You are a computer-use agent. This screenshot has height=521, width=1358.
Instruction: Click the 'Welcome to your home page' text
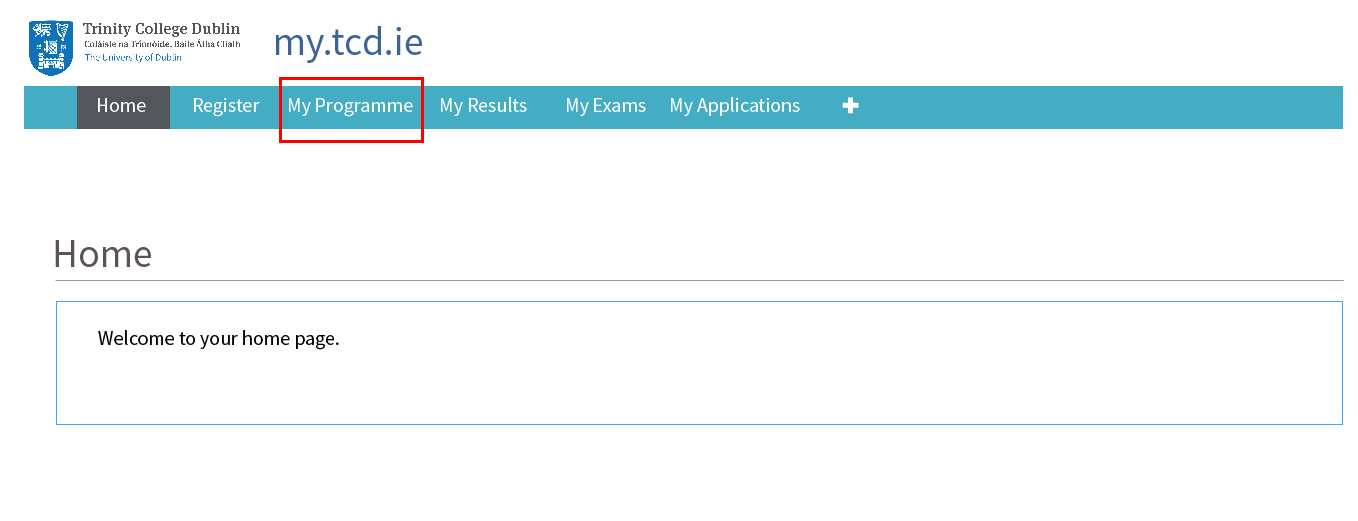point(219,338)
